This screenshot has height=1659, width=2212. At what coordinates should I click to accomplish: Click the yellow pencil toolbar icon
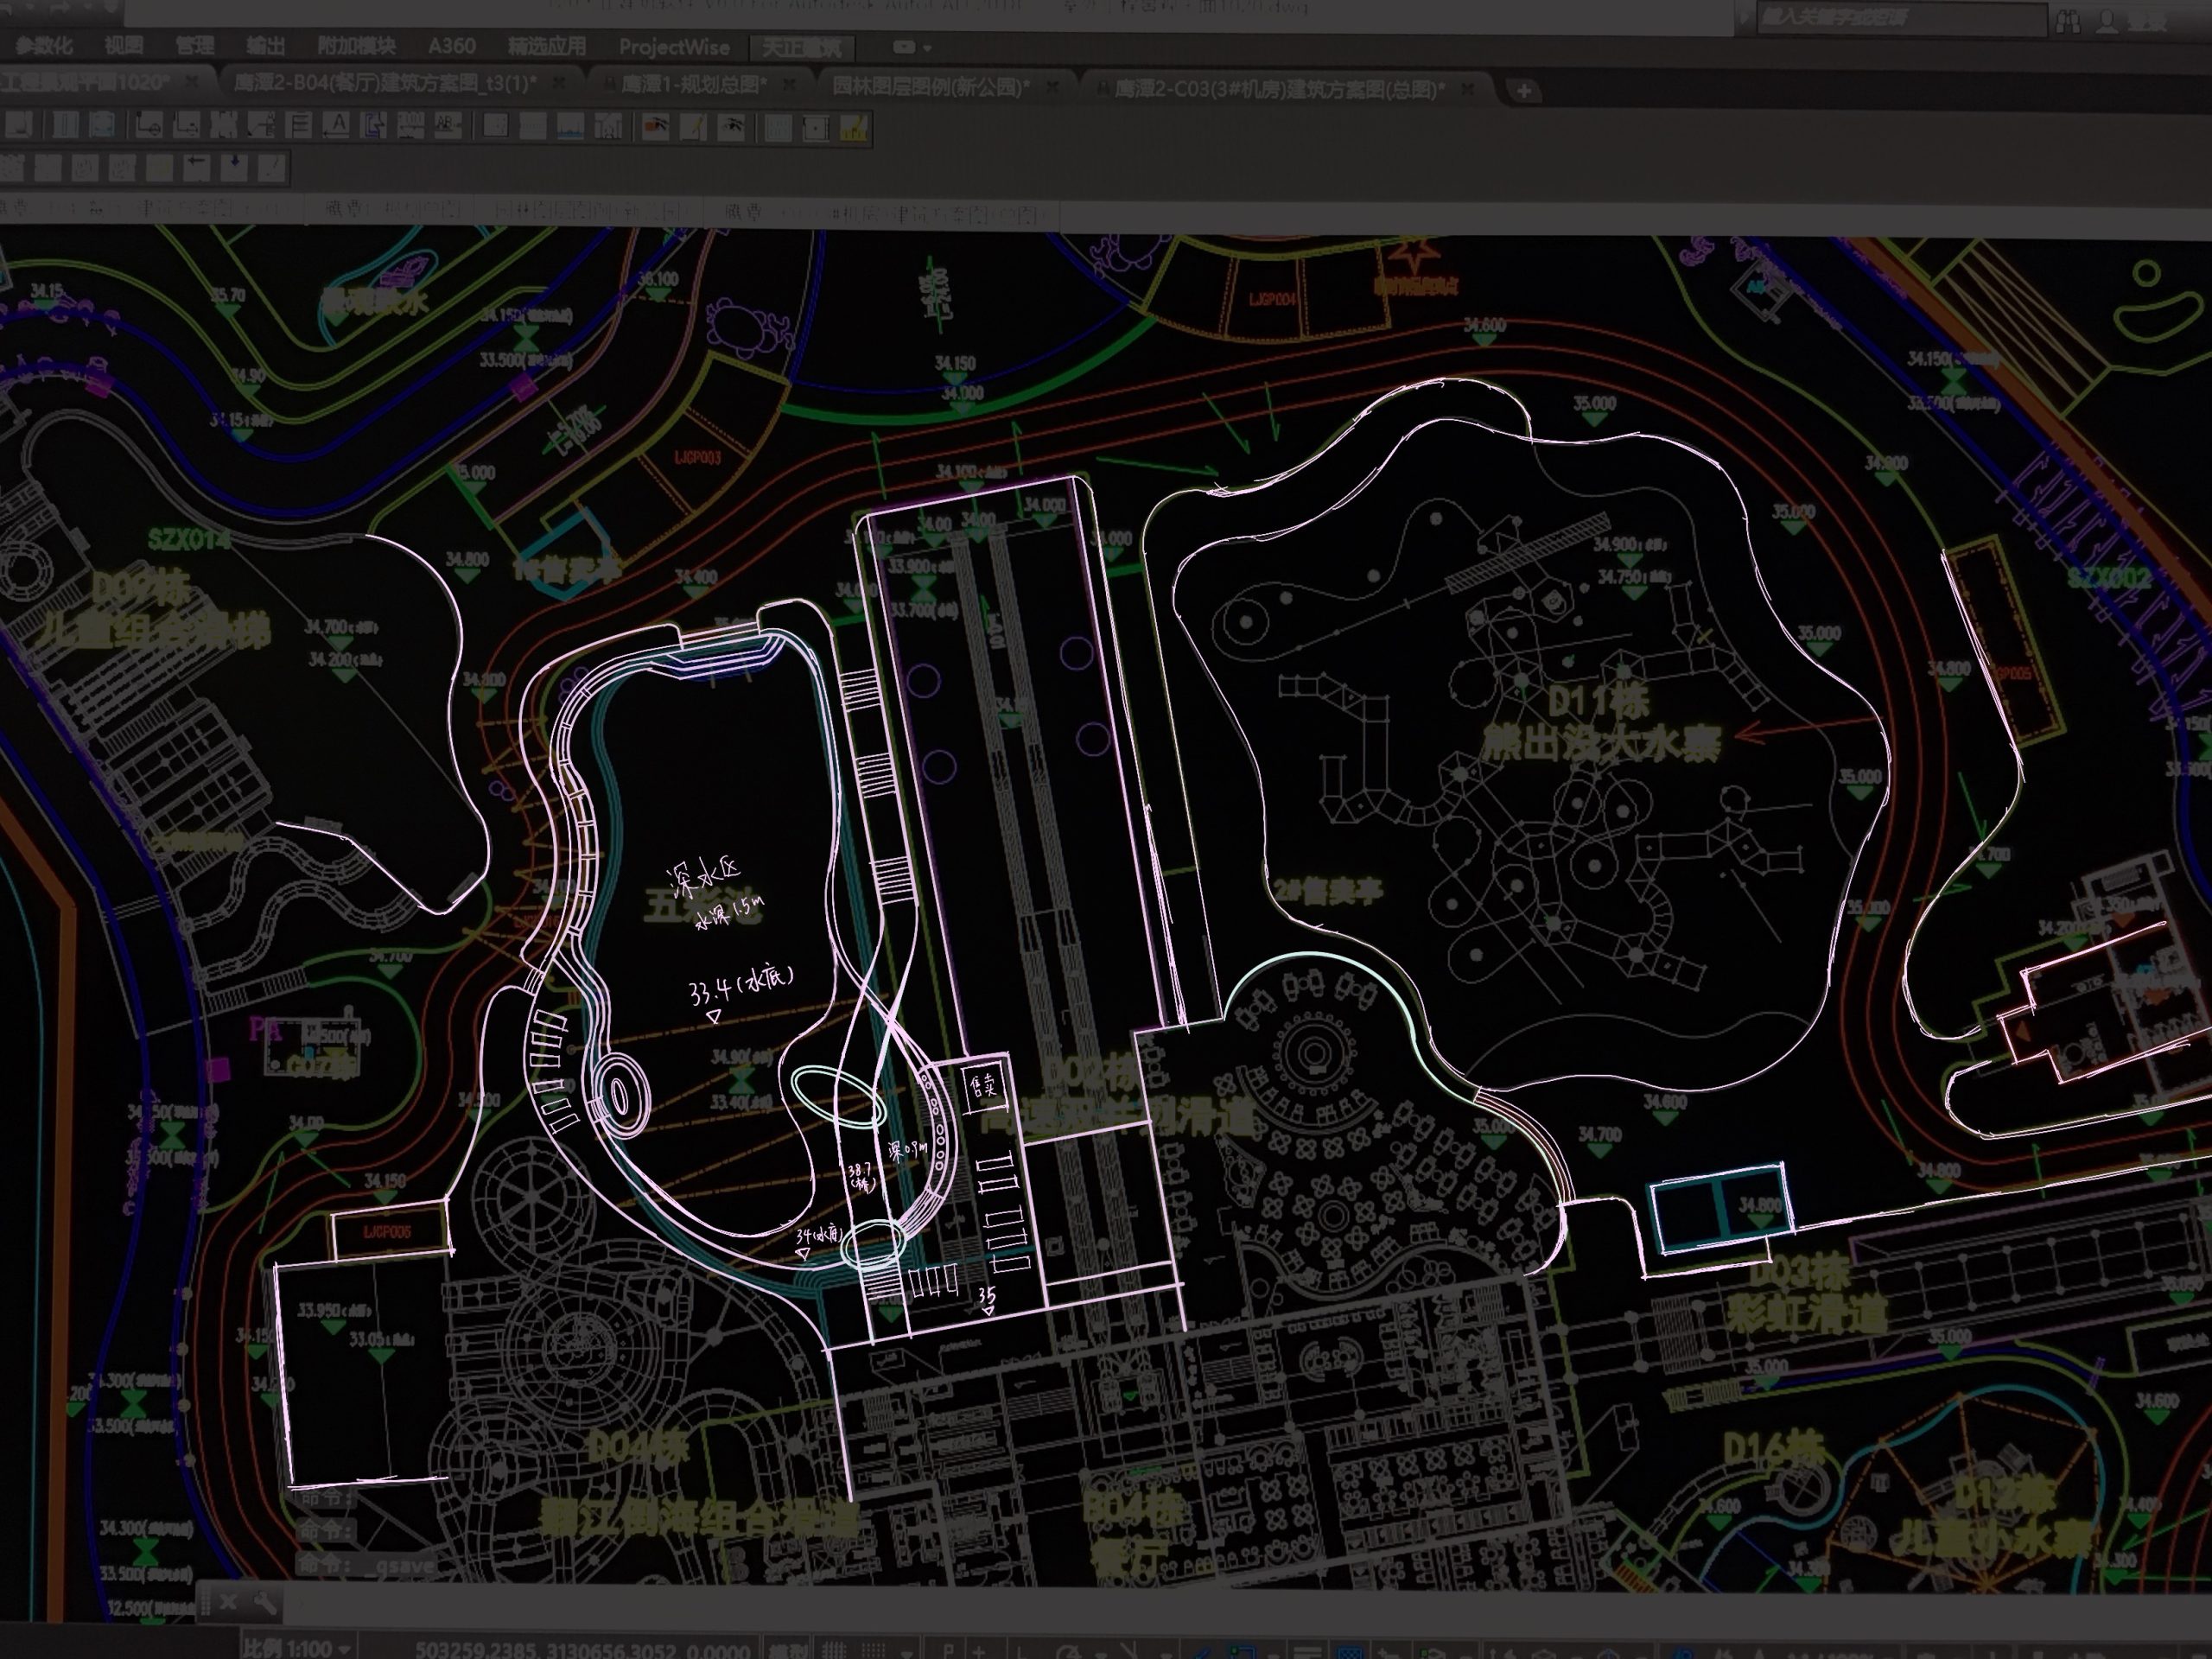point(694,127)
